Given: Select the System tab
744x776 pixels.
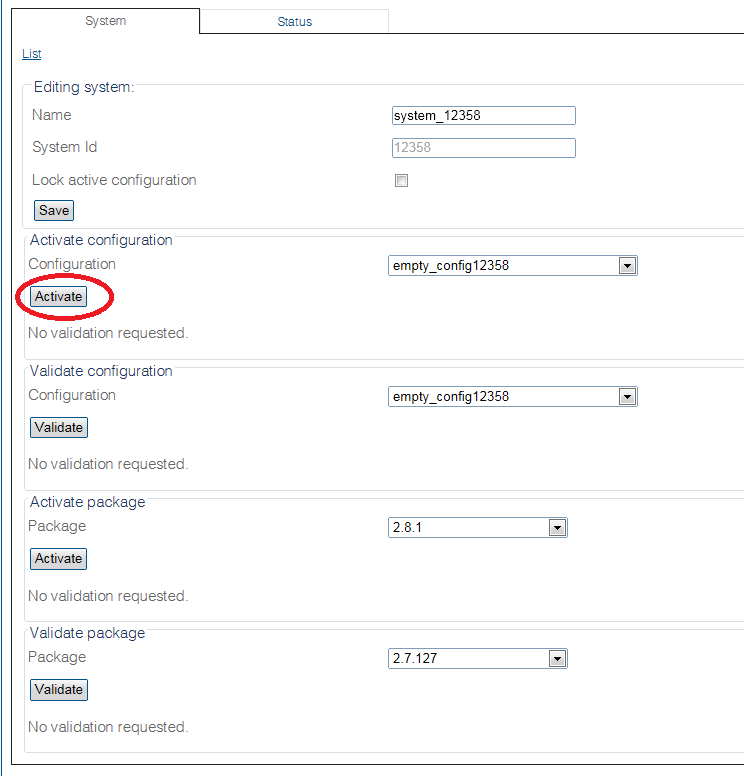Looking at the screenshot, I should (105, 21).
